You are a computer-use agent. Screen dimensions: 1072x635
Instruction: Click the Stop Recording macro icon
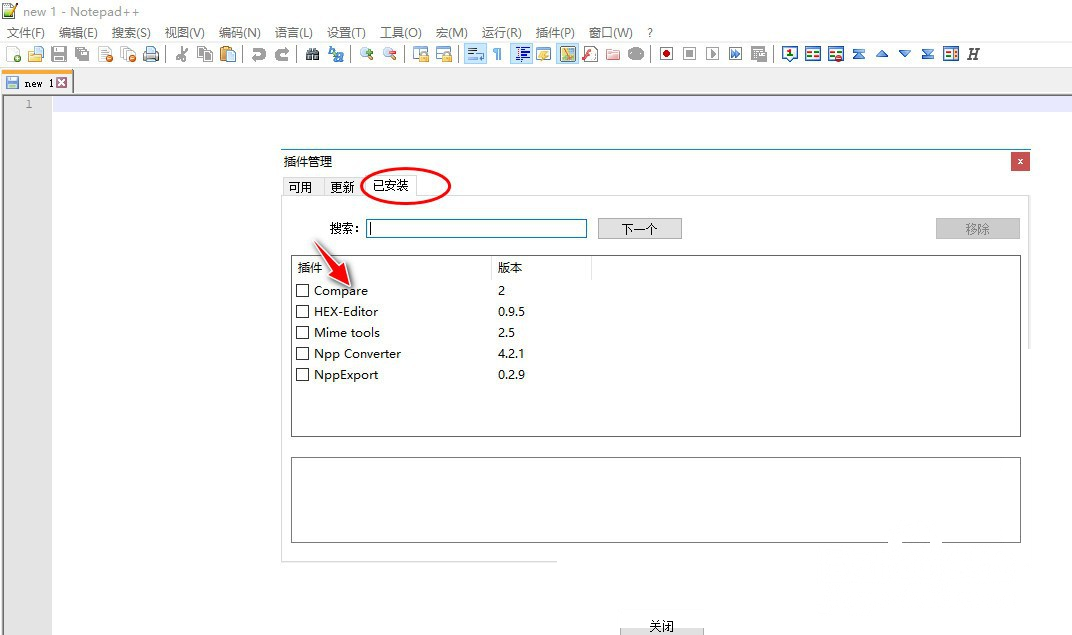pos(689,54)
